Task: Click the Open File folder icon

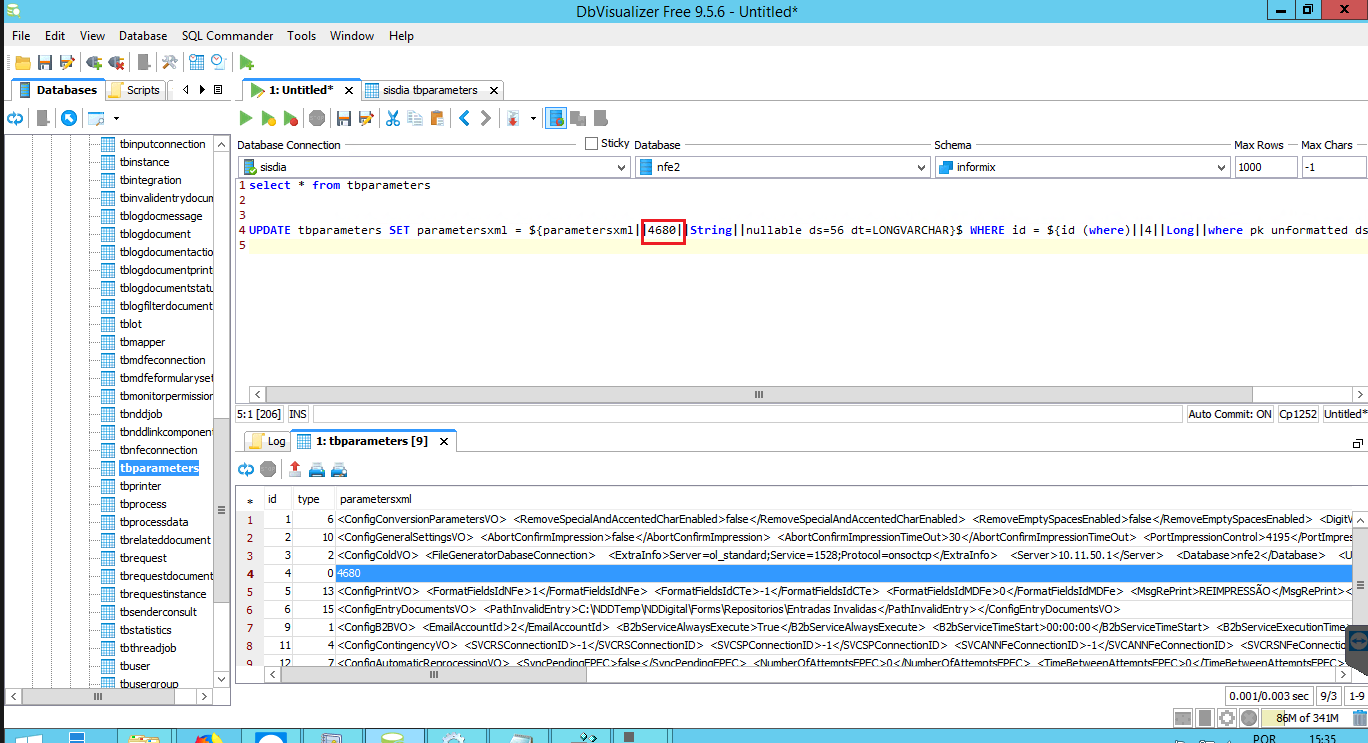Action: coord(23,62)
